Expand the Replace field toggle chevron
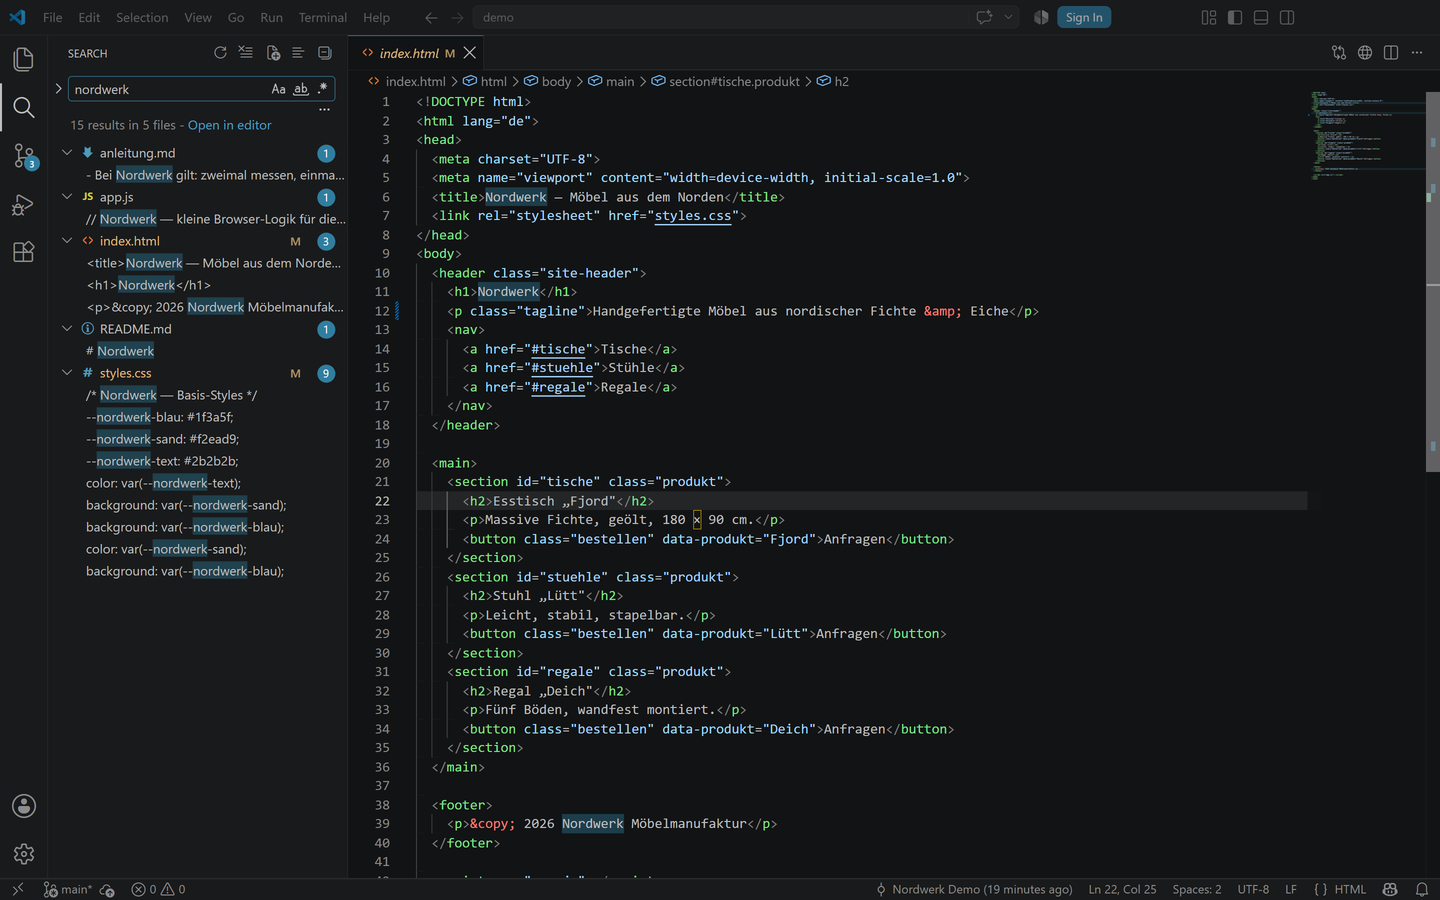This screenshot has height=900, width=1440. pyautogui.click(x=58, y=89)
